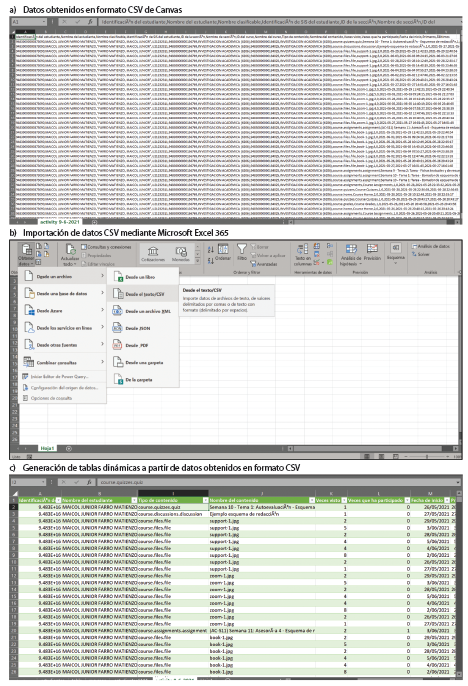Click the horizontal scrollbar in the import window

point(375,448)
